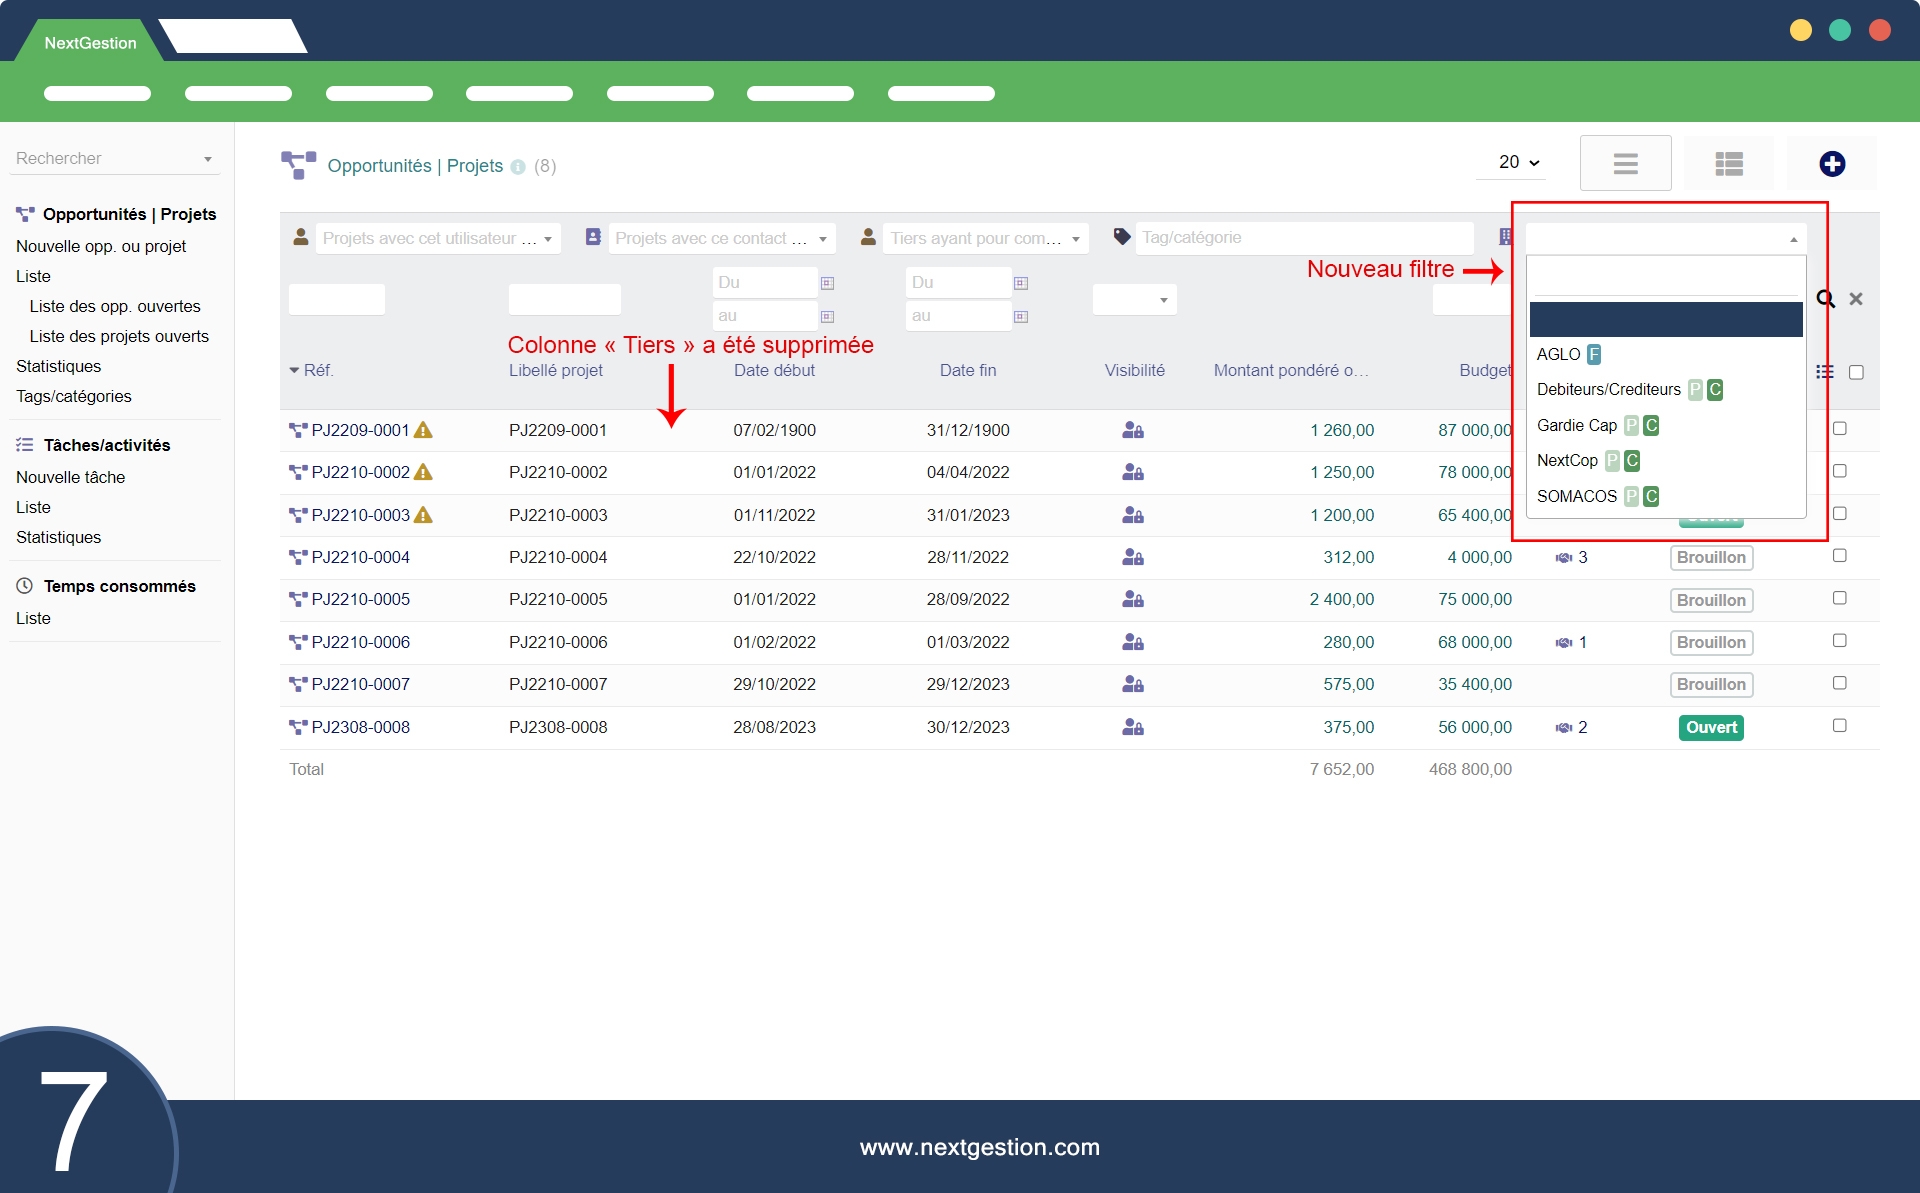Expand 'Projets avec cet utilisateur' filter
This screenshot has width=1920, height=1193.
click(x=437, y=238)
